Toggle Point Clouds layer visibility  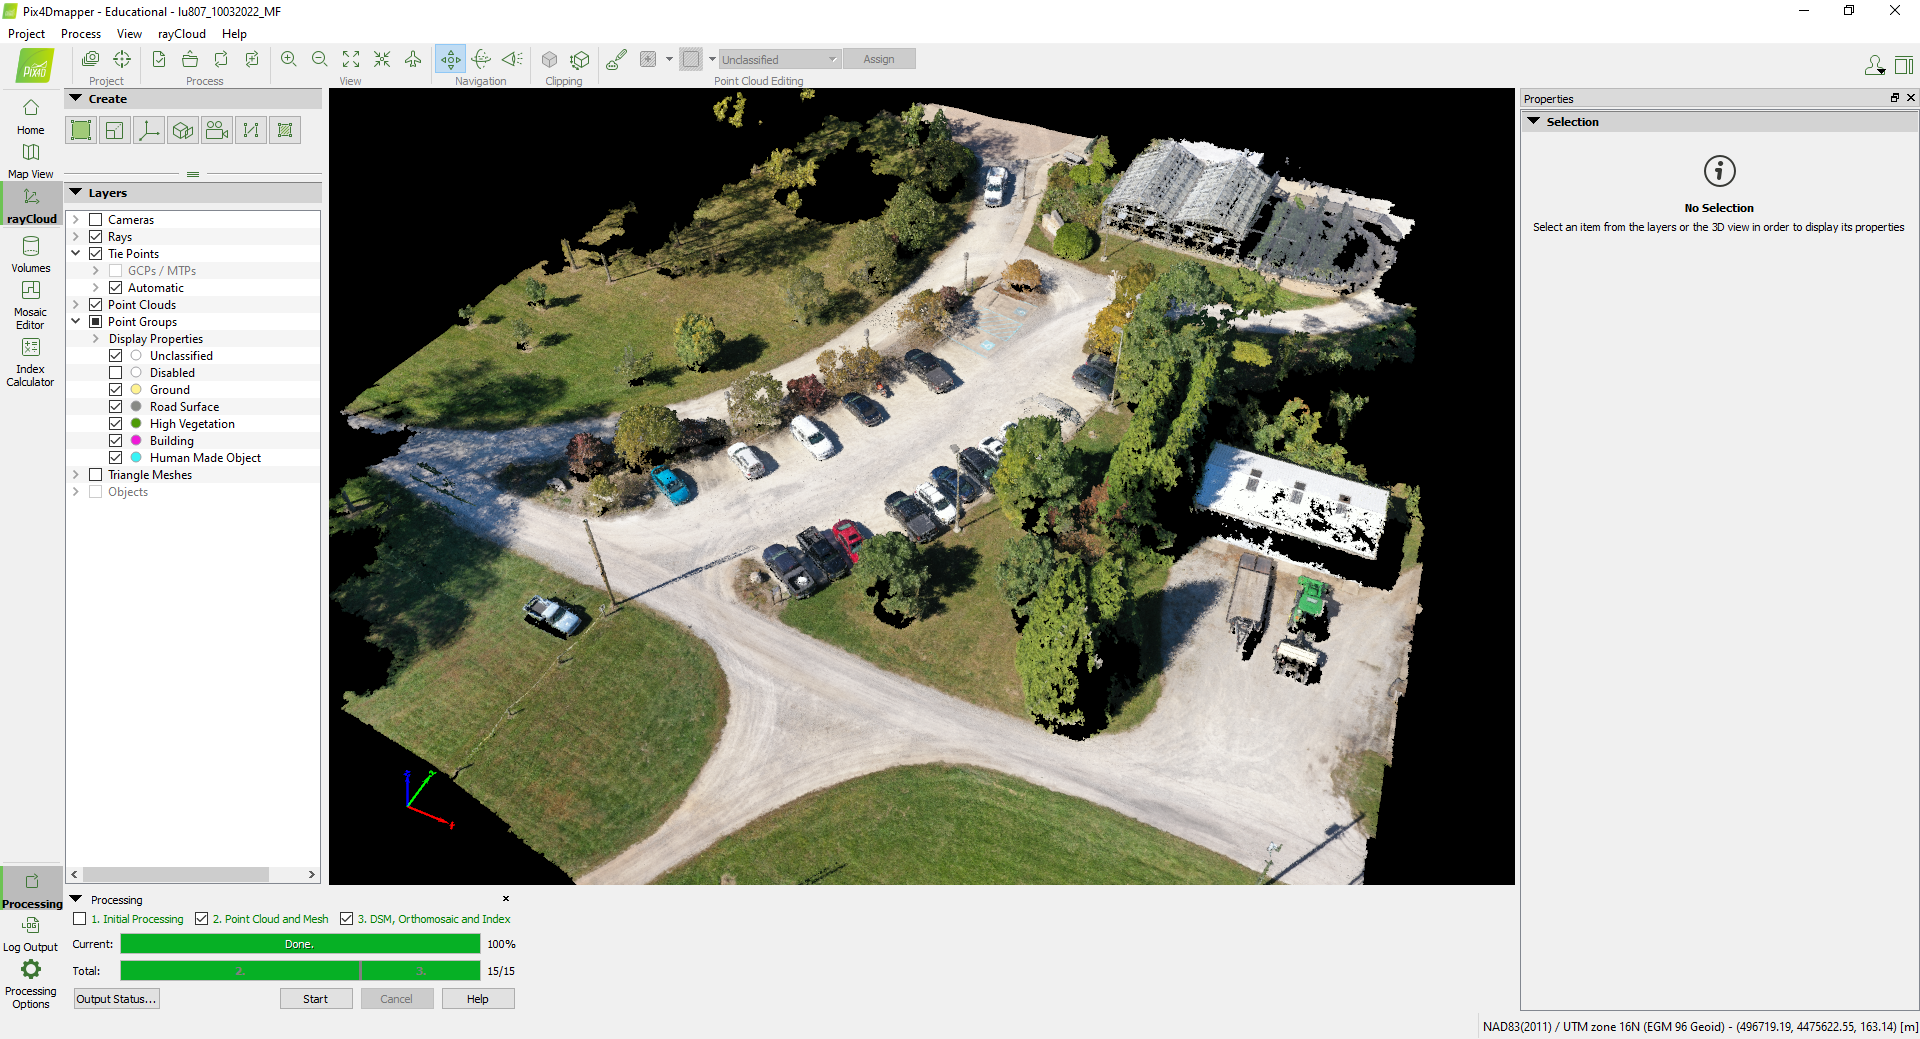(x=96, y=305)
